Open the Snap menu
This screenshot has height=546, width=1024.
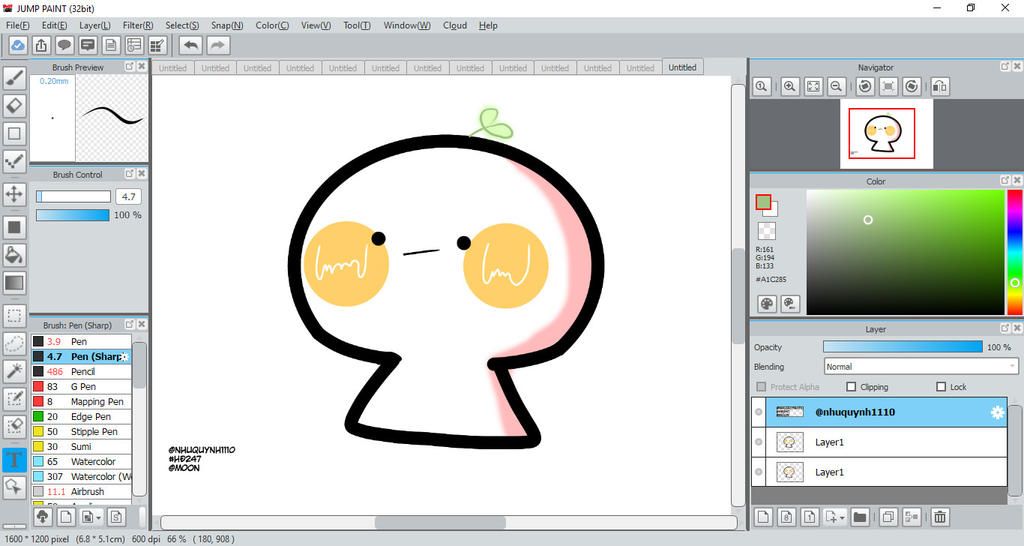[227, 25]
